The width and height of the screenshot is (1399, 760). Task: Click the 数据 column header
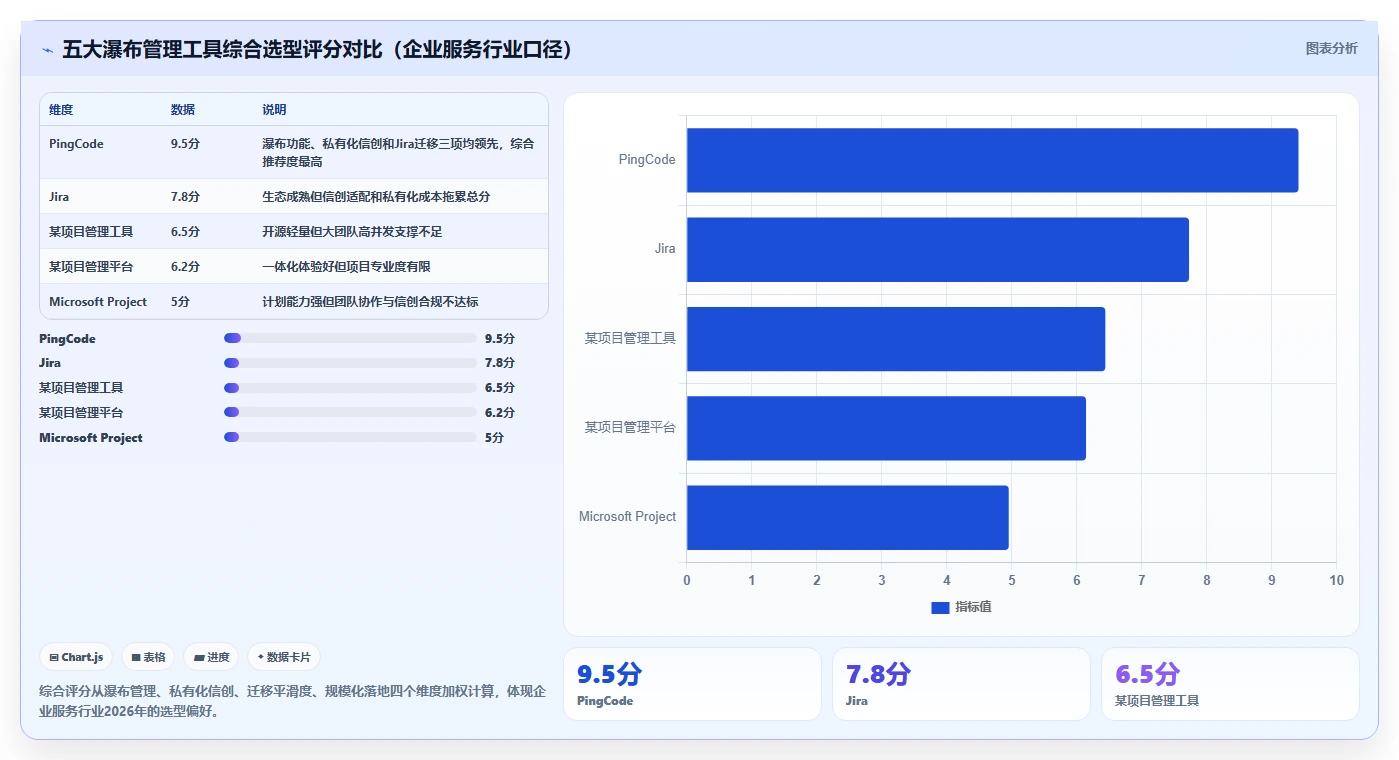(x=183, y=110)
